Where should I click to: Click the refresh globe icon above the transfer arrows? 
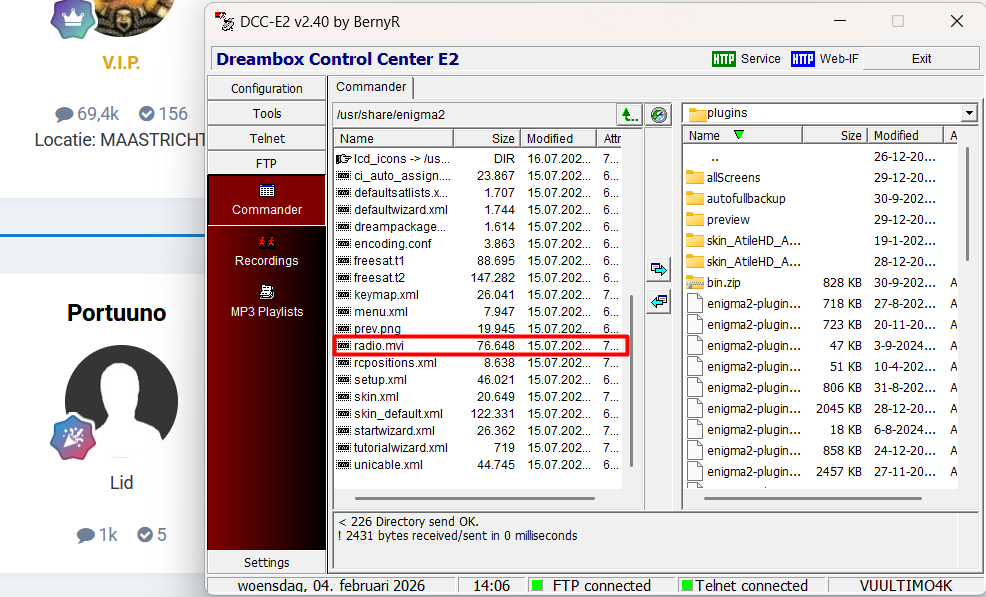[658, 115]
